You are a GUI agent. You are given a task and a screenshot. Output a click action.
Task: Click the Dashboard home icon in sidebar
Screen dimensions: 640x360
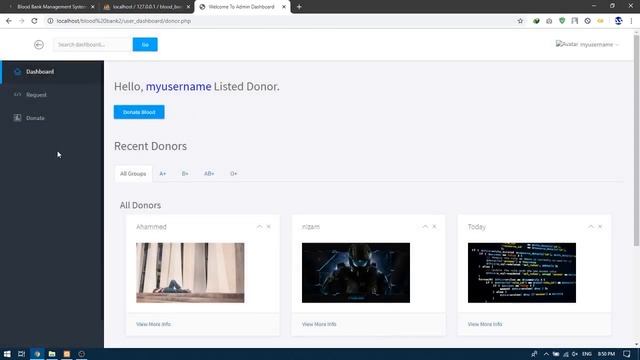click(17, 71)
